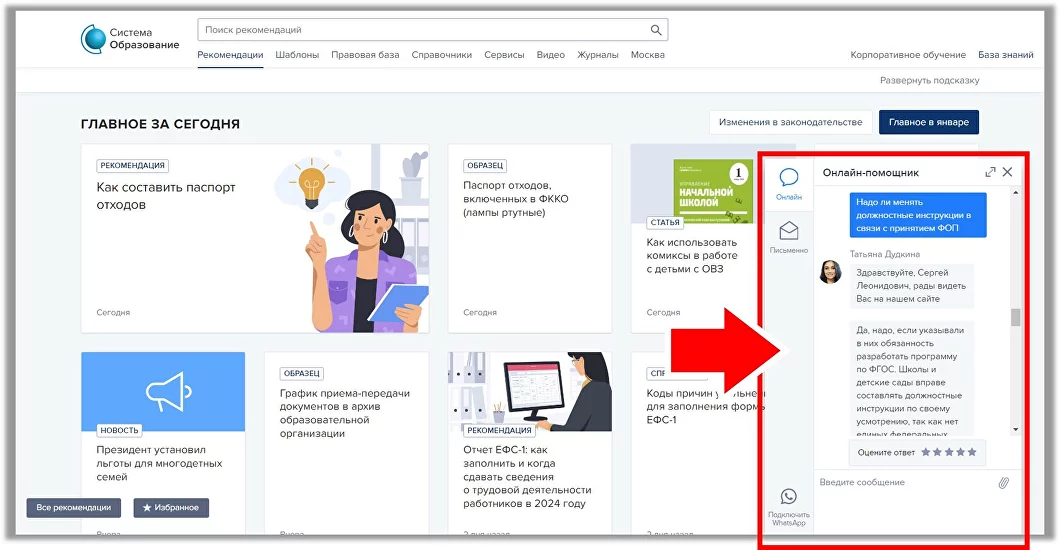Rate the answer with five stars
Image resolution: width=1060 pixels, height=550 pixels.
pyautogui.click(x=971, y=453)
